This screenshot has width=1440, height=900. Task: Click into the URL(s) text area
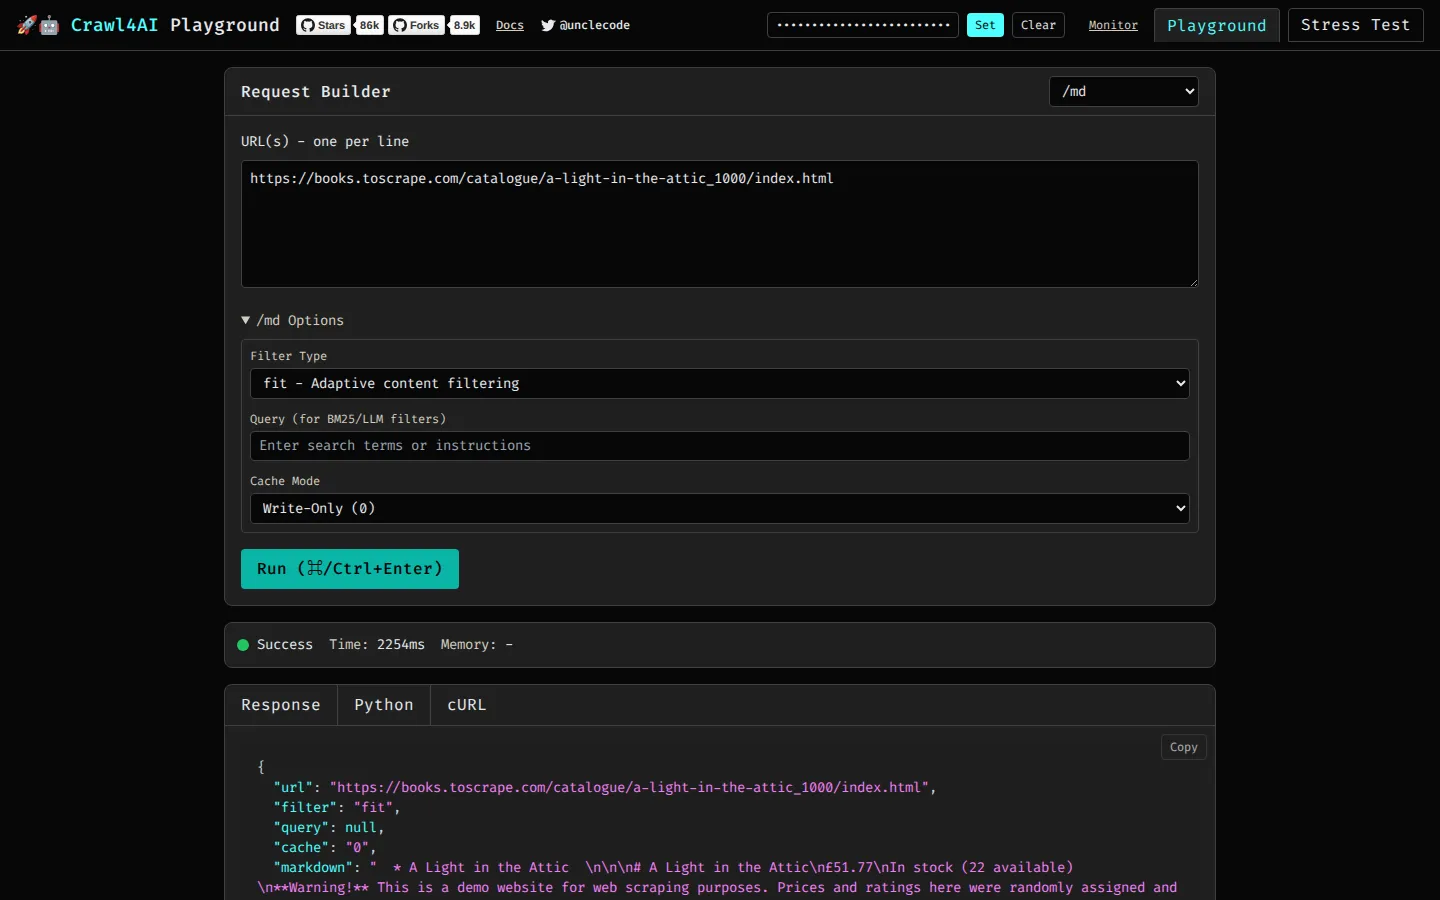720,224
